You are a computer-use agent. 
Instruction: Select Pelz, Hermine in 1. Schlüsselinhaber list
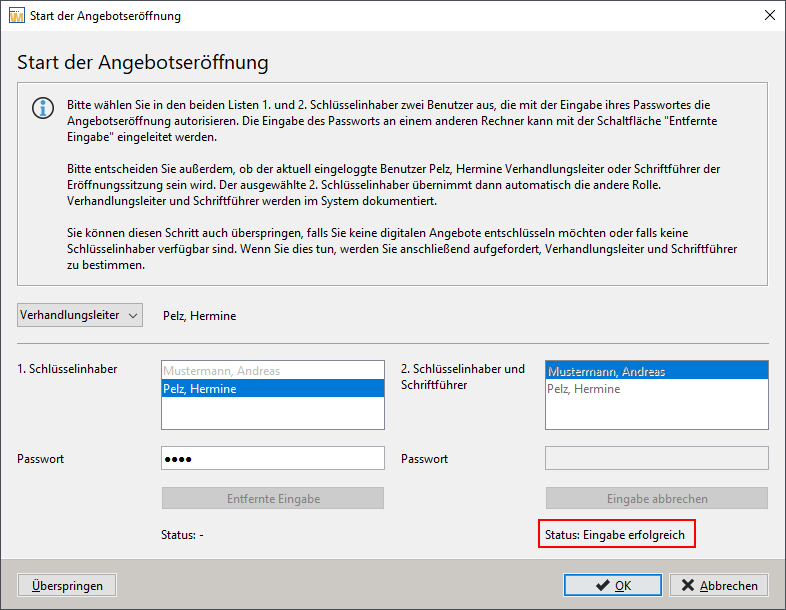[x=273, y=388]
